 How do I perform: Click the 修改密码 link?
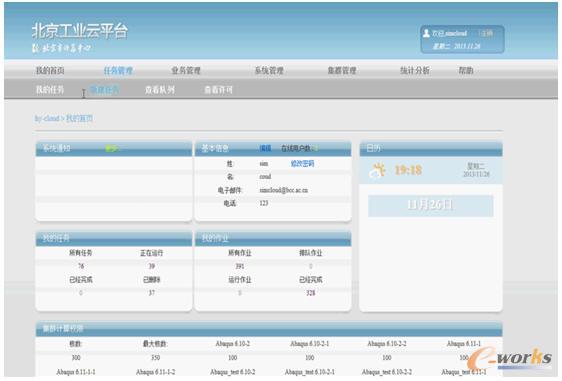coord(302,163)
